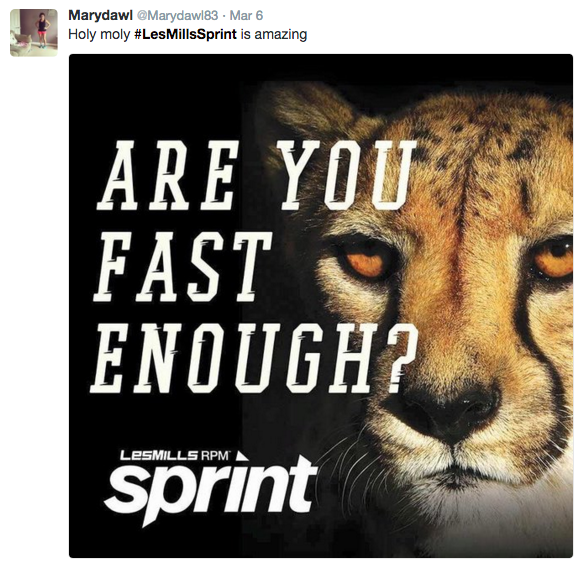
Task: Open the @Marydawl83 handle link
Action: [x=178, y=16]
